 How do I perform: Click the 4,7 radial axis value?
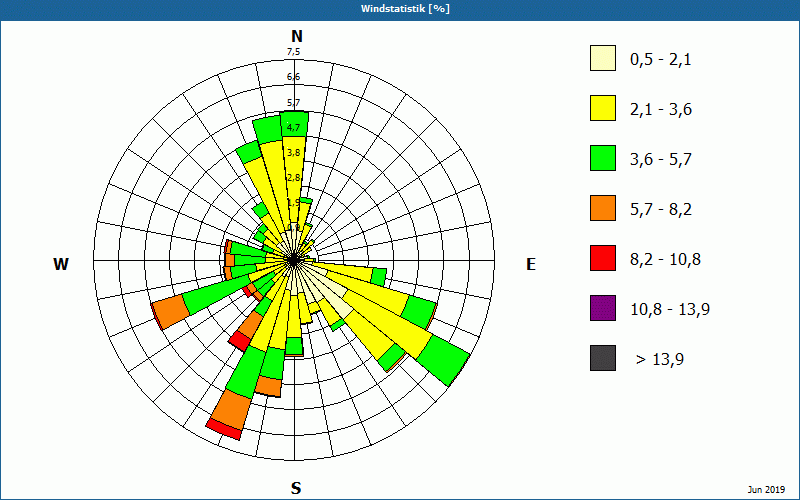(x=293, y=128)
